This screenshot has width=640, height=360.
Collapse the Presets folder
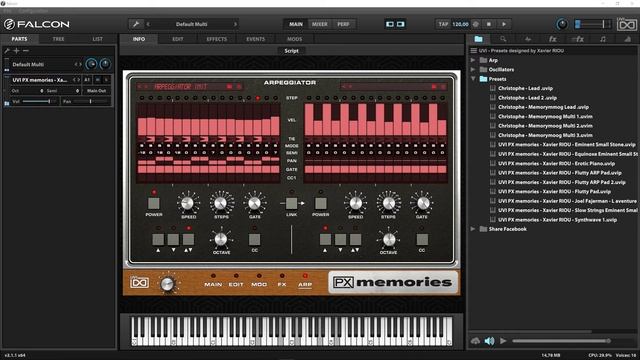[x=473, y=79]
